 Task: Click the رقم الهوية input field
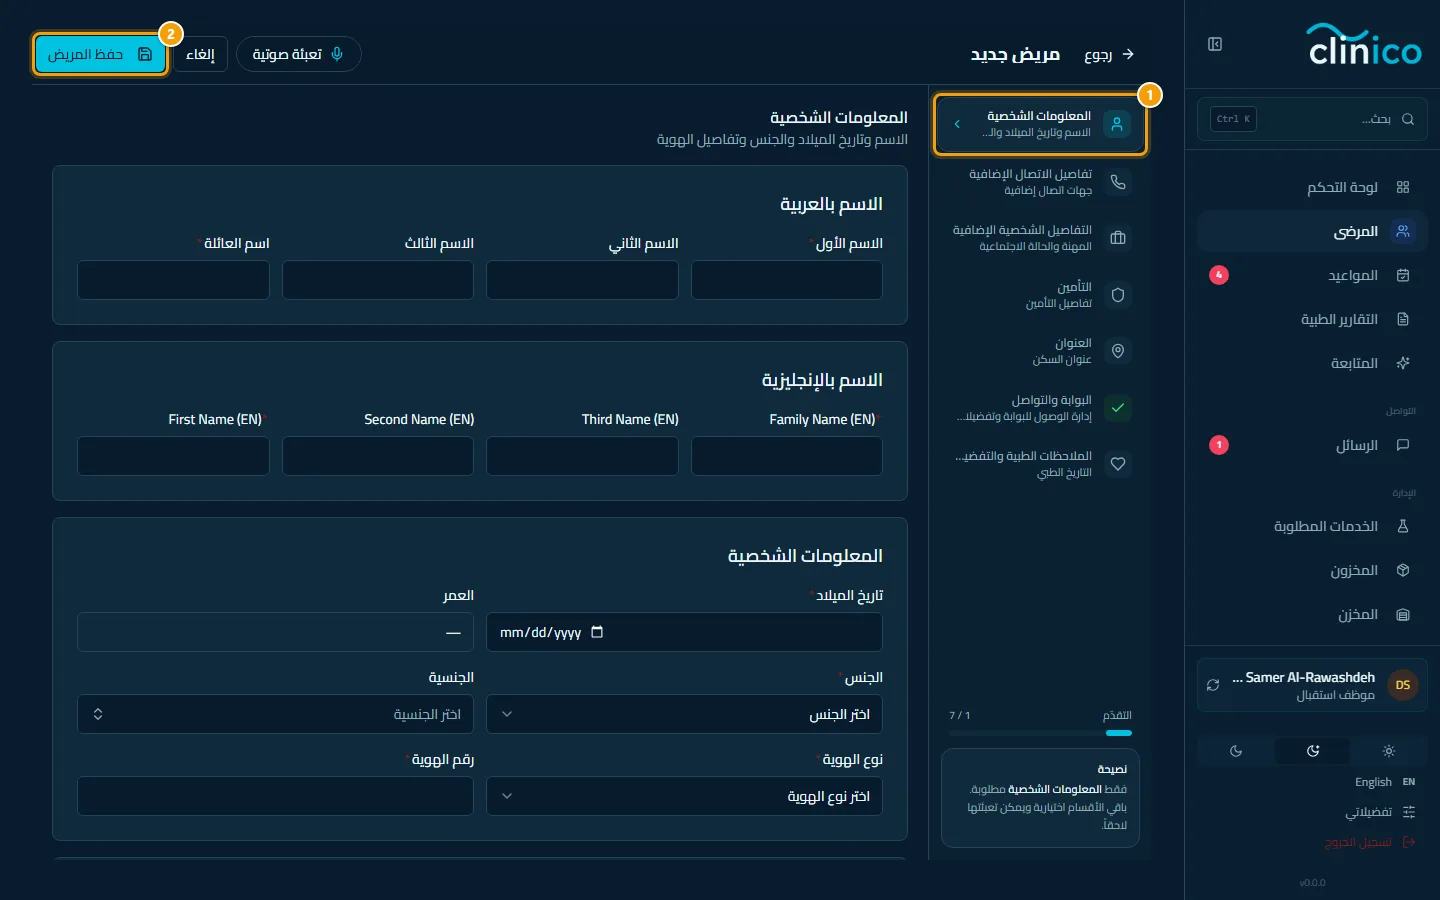click(x=275, y=796)
